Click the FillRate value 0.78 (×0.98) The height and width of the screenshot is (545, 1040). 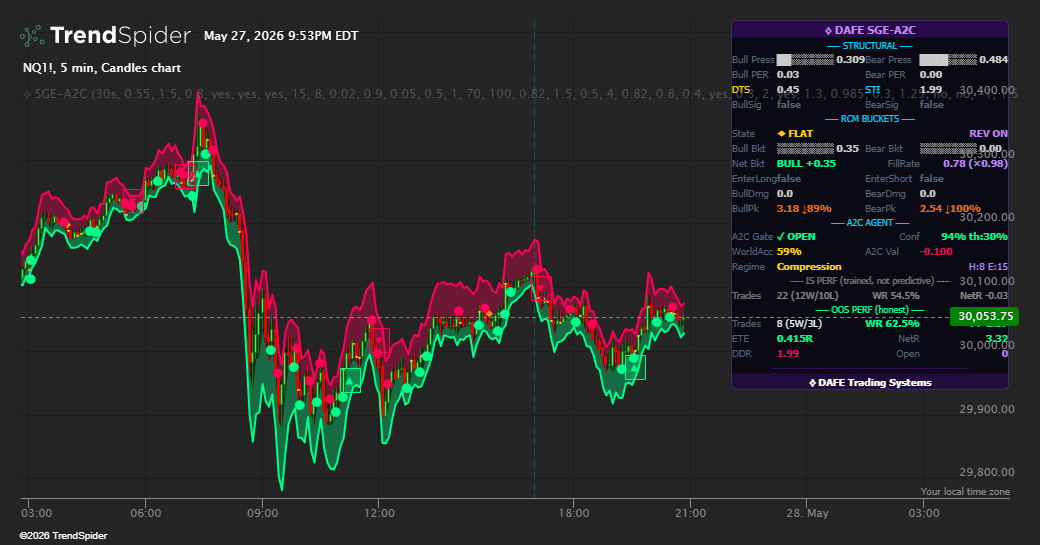(x=976, y=163)
